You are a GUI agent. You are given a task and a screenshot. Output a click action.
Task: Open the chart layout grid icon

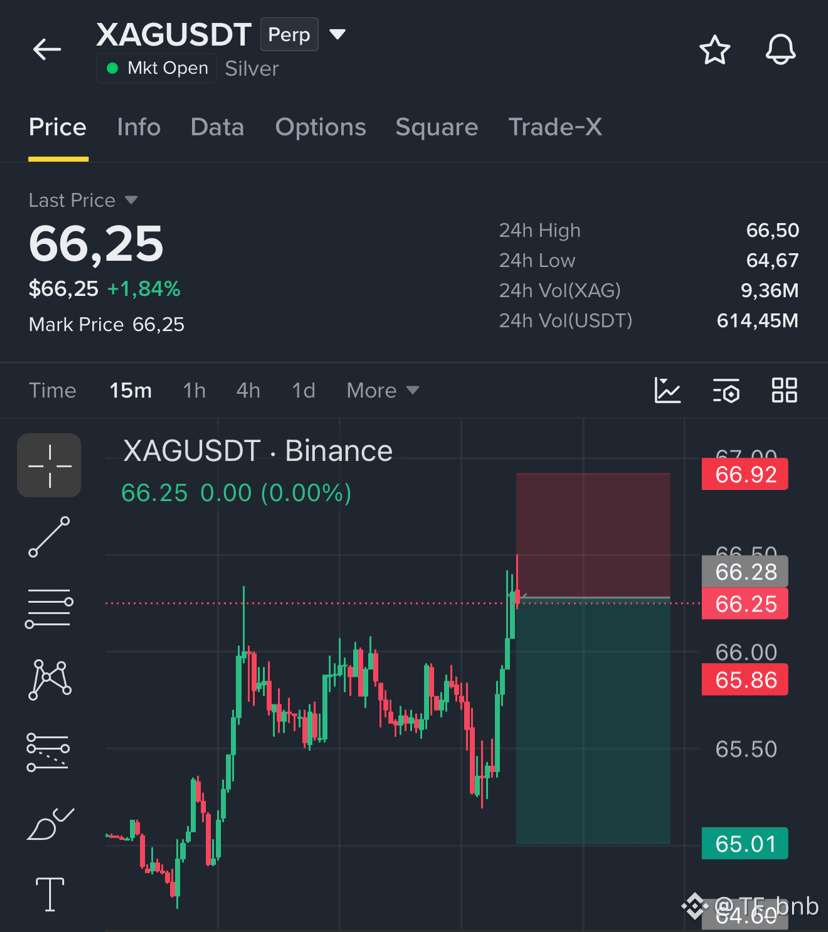[784, 391]
